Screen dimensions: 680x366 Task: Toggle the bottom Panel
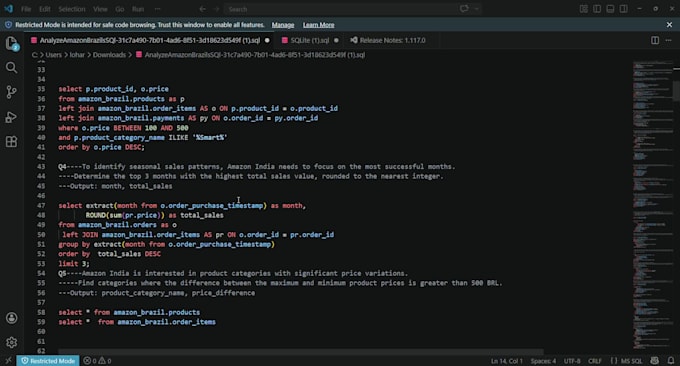pos(610,9)
